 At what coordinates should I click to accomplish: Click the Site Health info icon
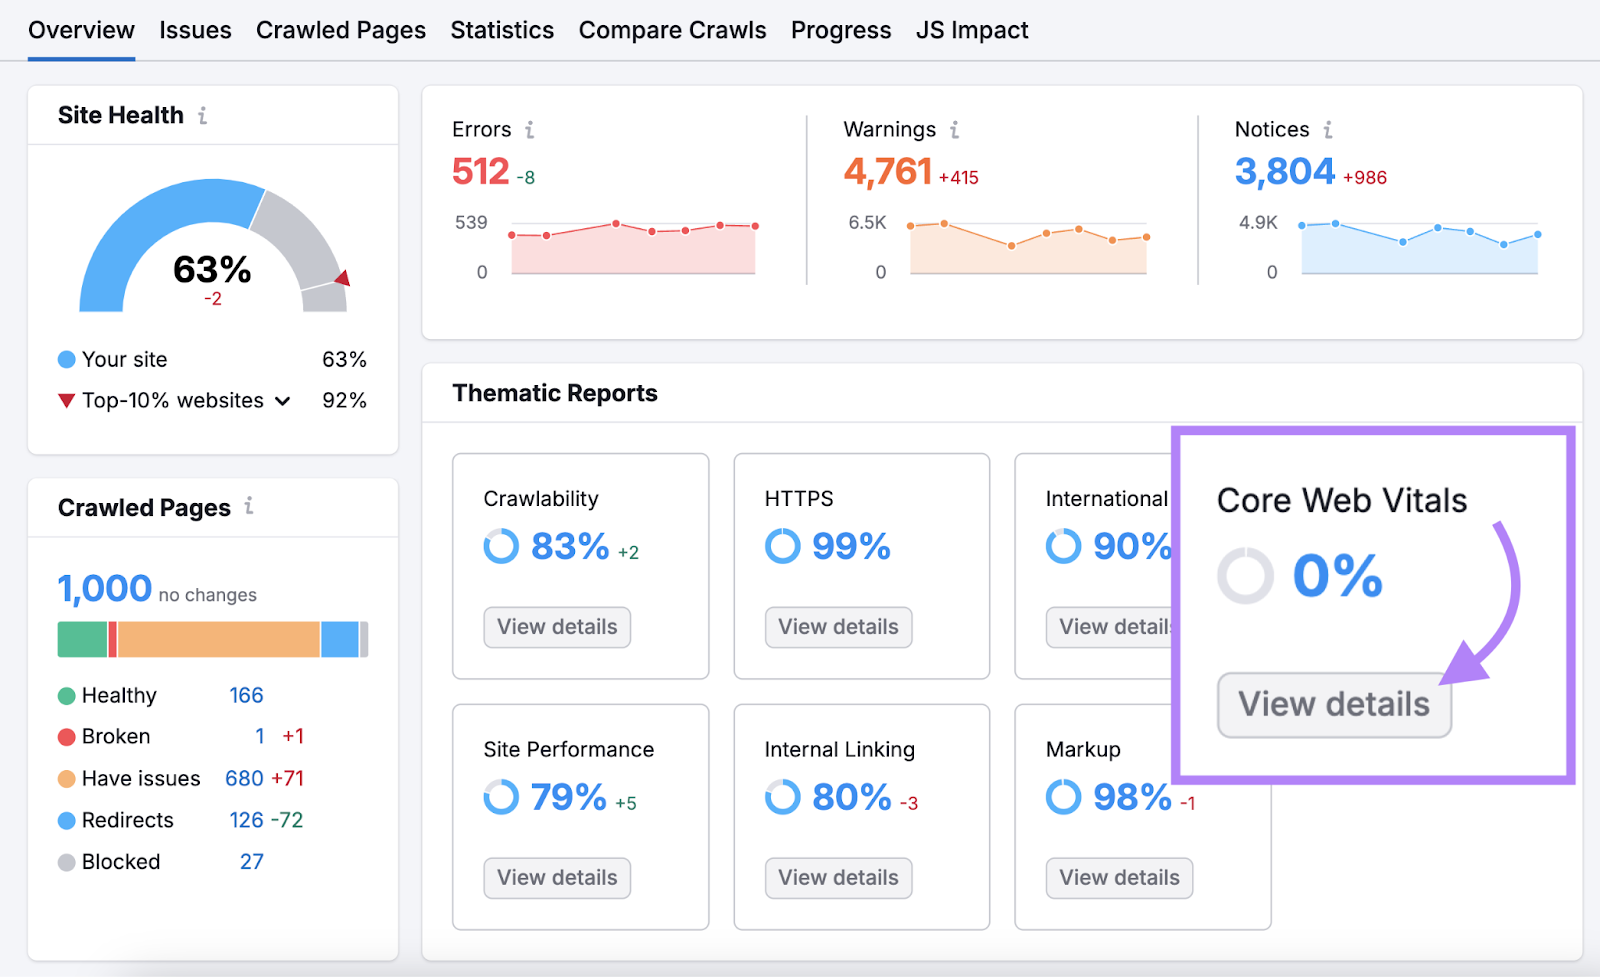click(x=204, y=115)
